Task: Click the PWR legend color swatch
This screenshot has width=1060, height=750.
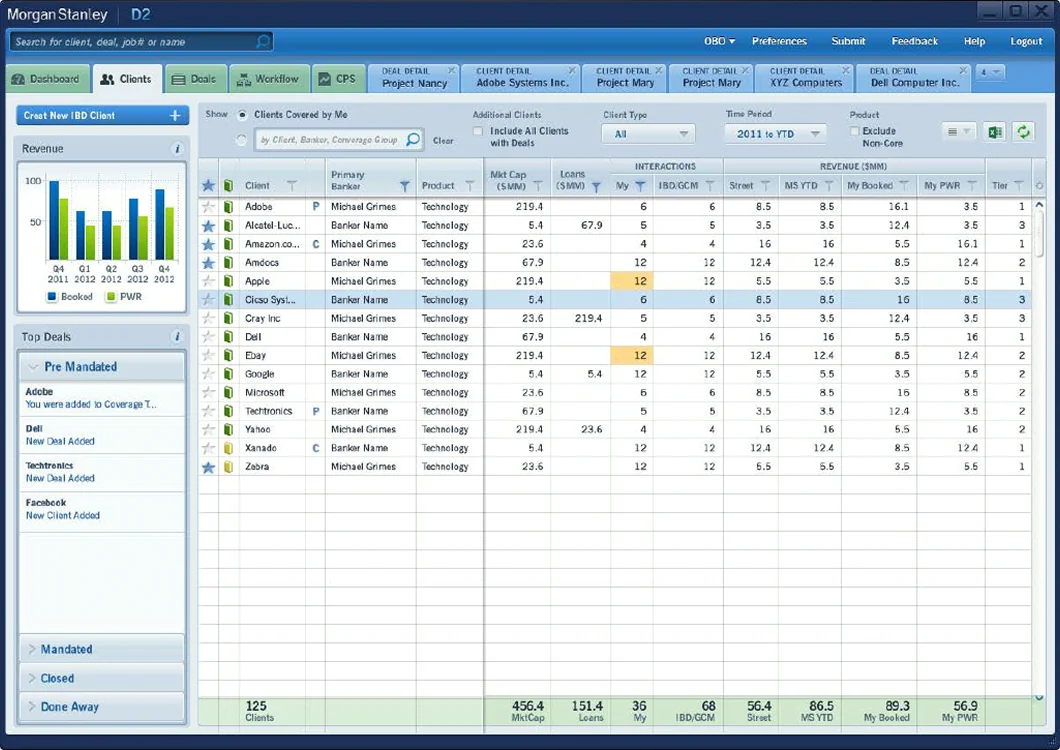Action: coord(111,297)
